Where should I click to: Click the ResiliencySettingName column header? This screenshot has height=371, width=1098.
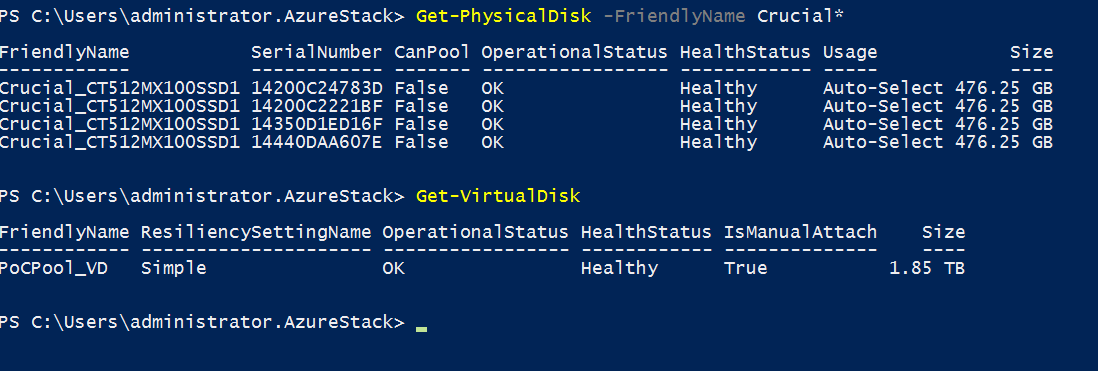[256, 232]
